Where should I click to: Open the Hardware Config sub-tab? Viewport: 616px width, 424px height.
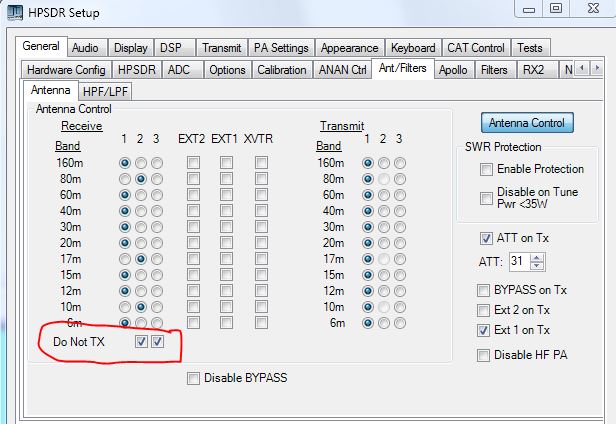click(66, 70)
